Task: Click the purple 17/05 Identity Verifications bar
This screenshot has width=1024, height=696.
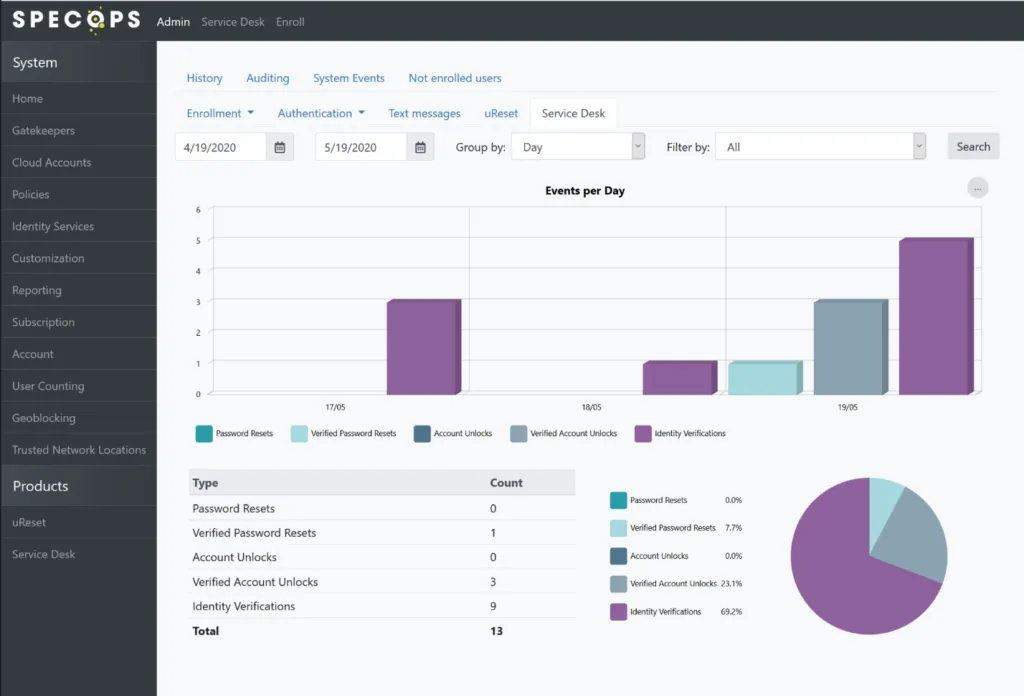Action: pos(424,347)
